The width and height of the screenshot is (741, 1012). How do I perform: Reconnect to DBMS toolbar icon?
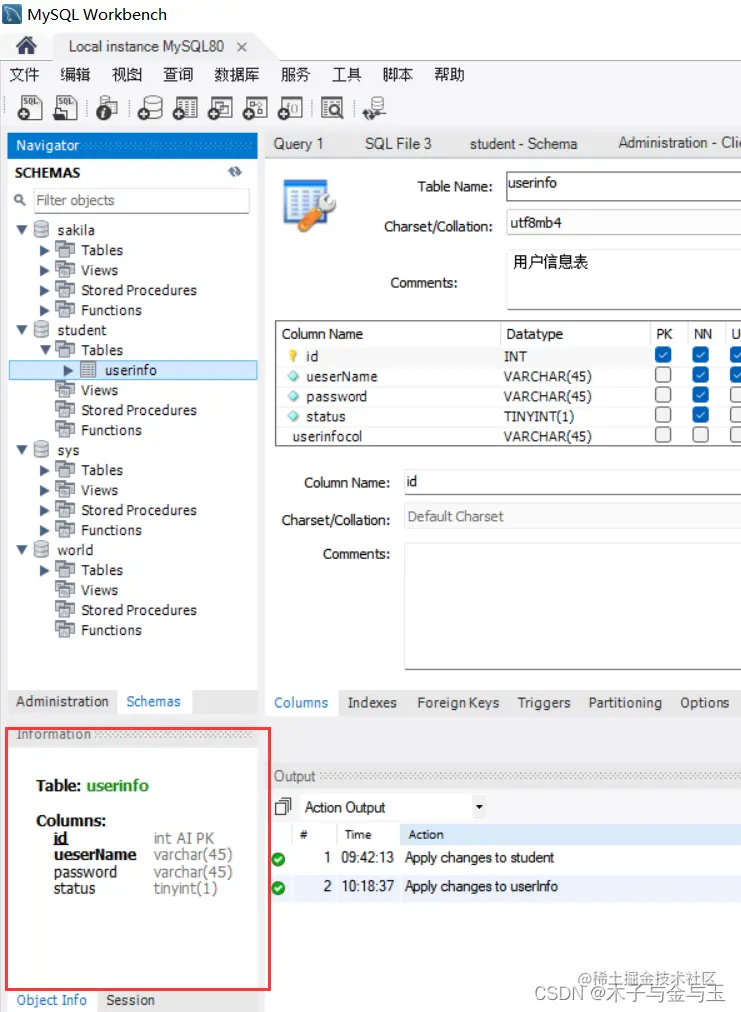pyautogui.click(x=374, y=108)
